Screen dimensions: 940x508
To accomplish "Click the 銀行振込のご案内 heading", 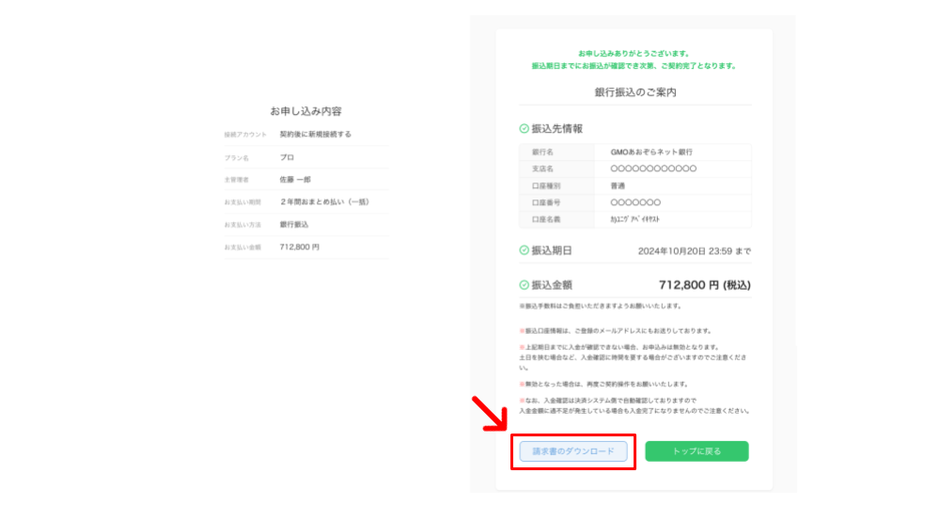I will coord(635,92).
